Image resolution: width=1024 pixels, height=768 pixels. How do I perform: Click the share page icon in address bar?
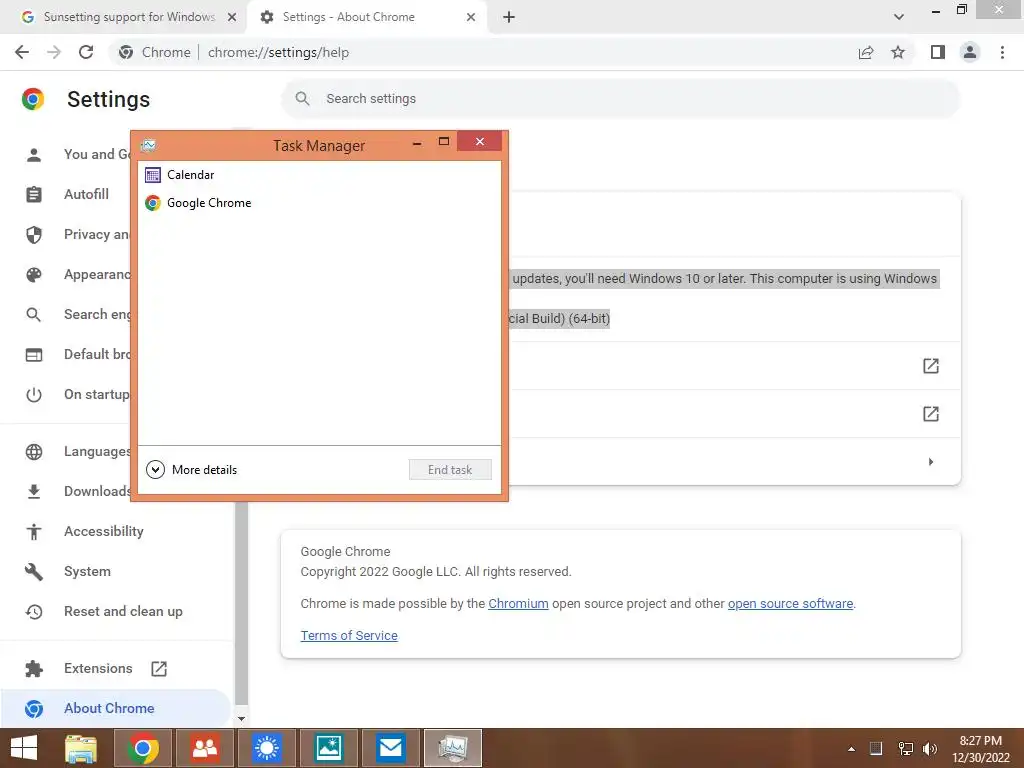pos(866,52)
